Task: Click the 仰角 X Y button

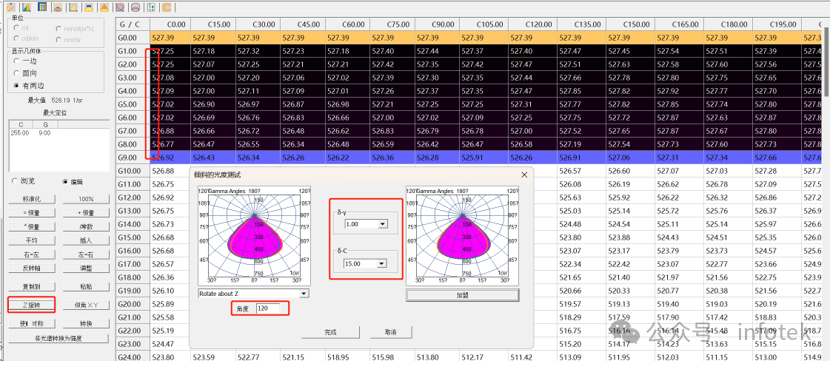Action: (x=85, y=305)
